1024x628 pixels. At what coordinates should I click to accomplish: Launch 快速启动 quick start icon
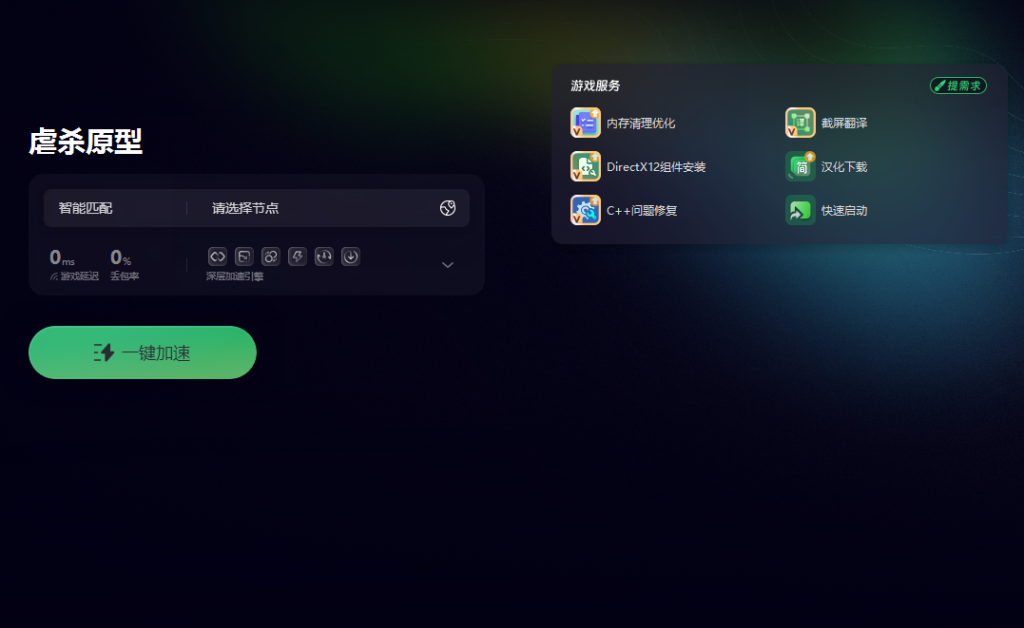[x=800, y=210]
